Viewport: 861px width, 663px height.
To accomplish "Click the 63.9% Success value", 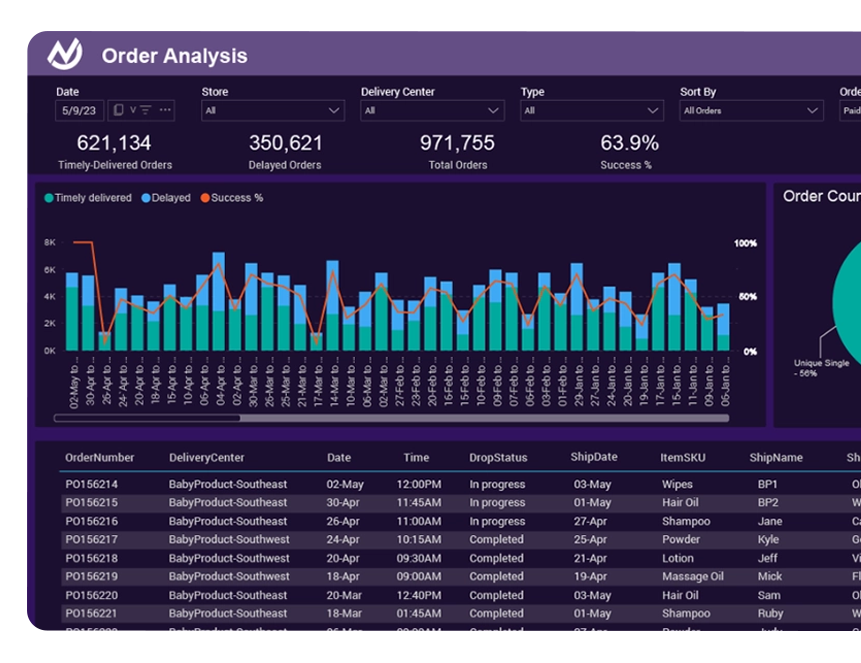I will point(629,143).
